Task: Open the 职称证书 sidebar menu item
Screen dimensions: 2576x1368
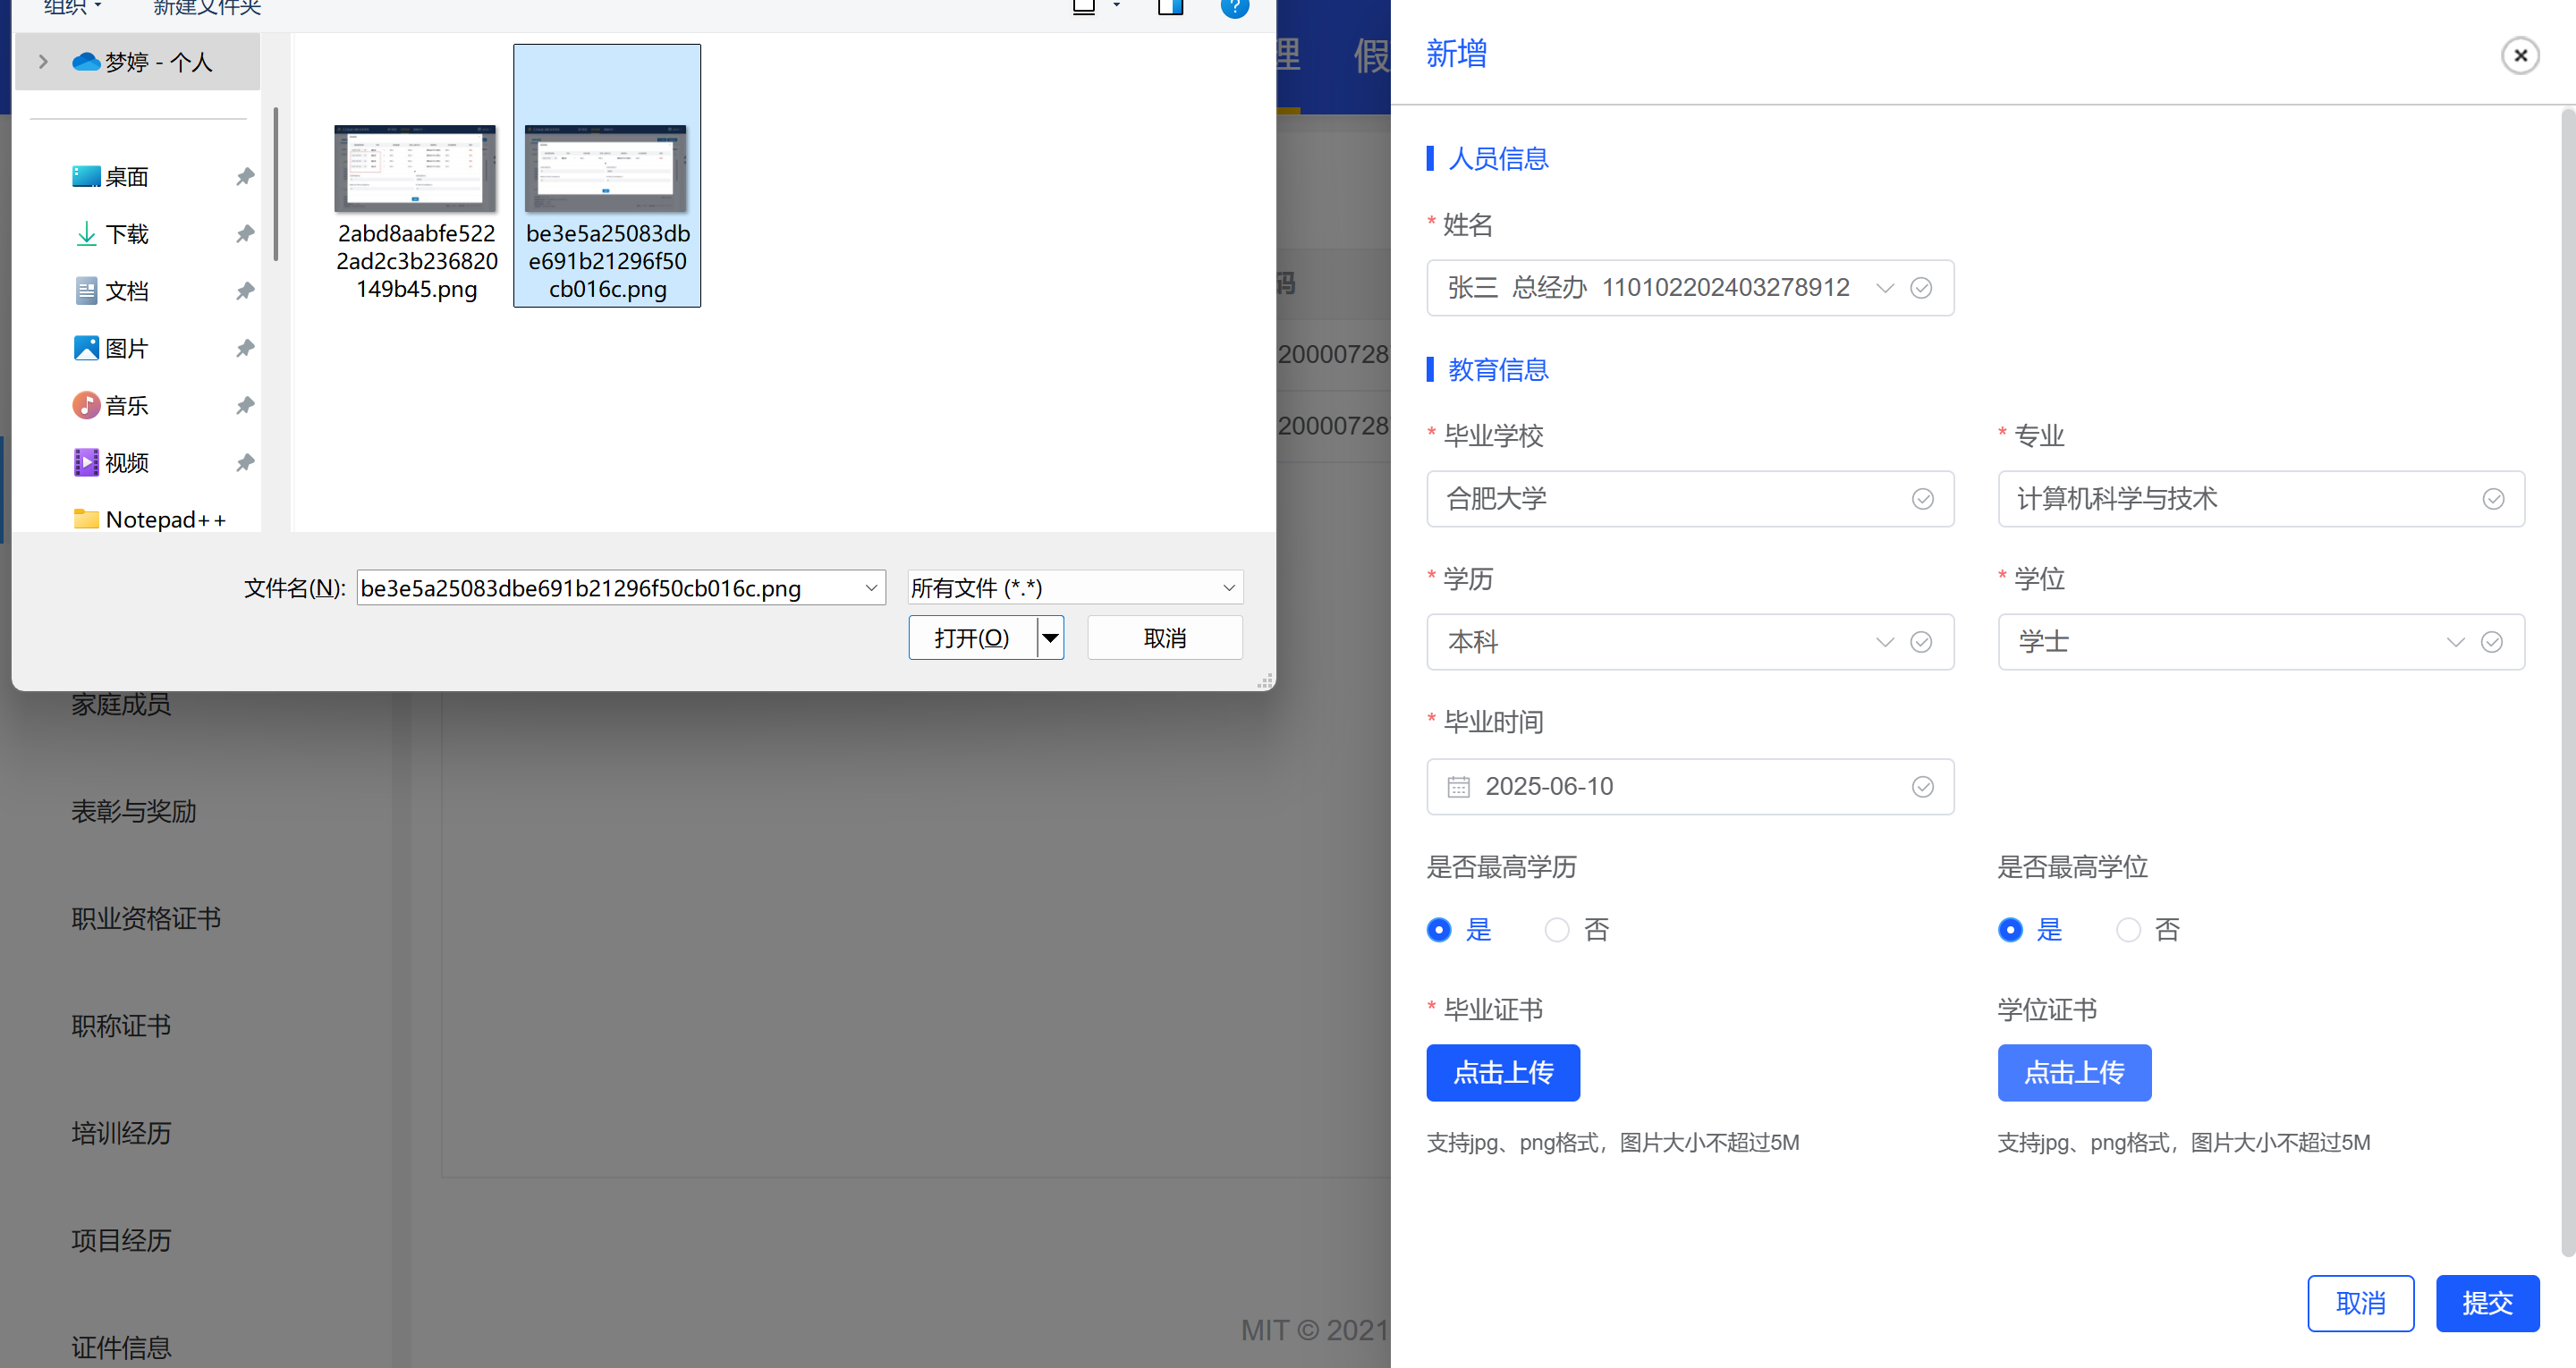Action: point(121,1026)
